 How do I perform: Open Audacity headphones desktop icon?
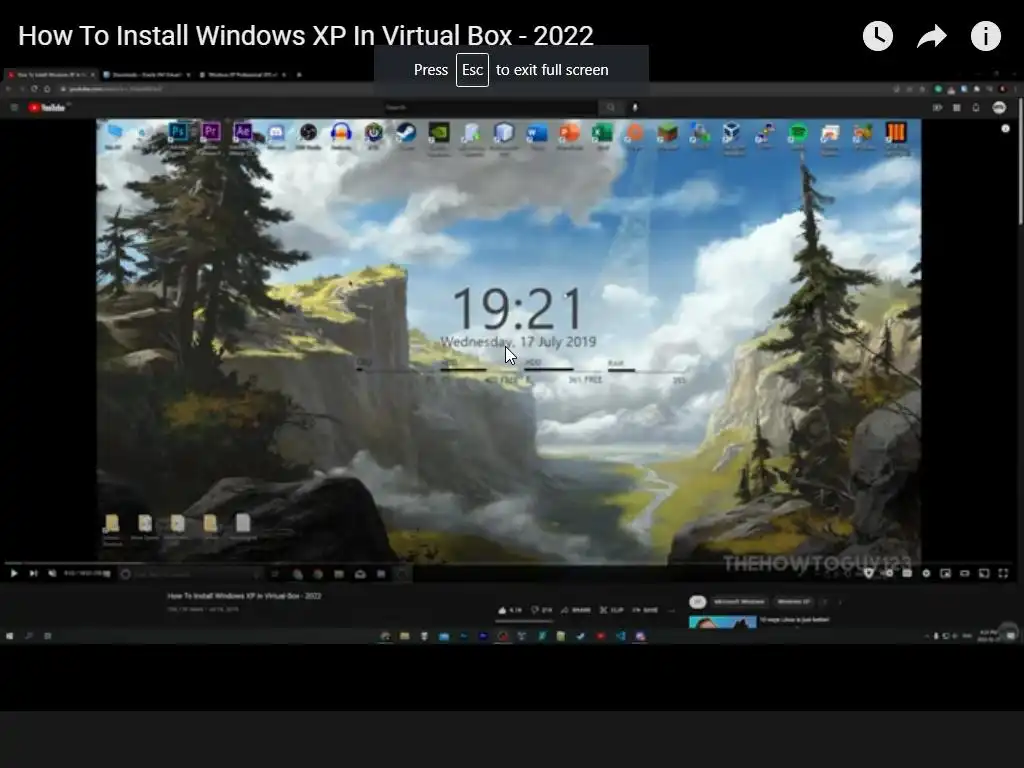pyautogui.click(x=341, y=133)
